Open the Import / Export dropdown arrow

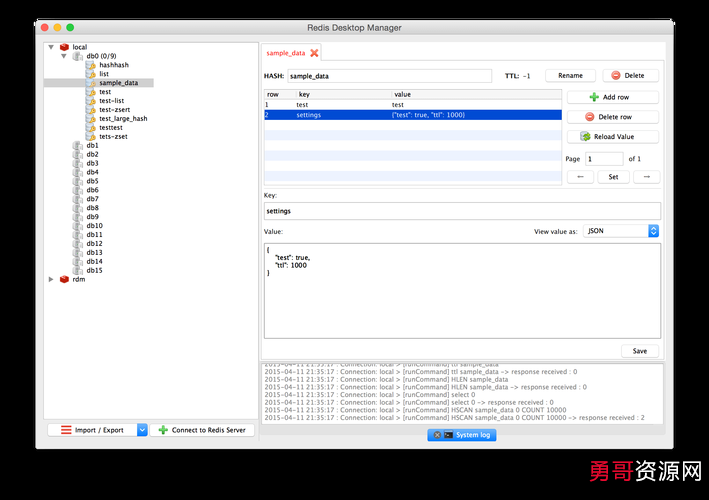142,430
